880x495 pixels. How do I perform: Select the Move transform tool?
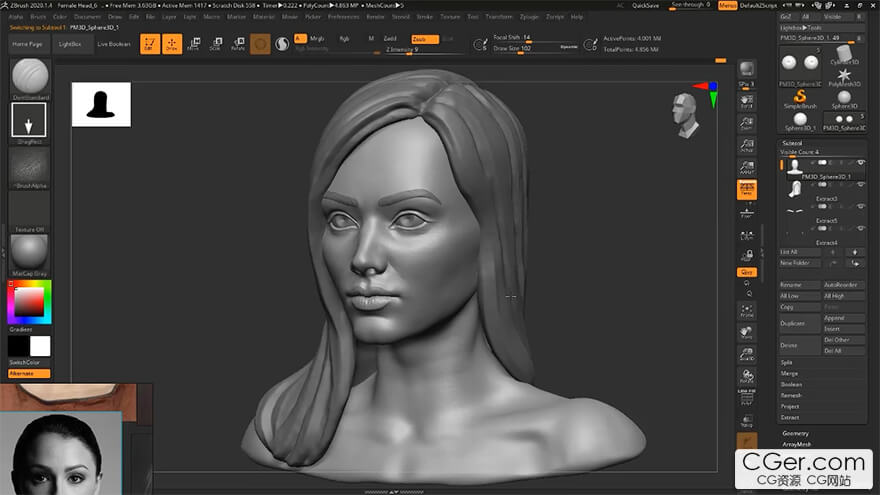click(x=194, y=44)
